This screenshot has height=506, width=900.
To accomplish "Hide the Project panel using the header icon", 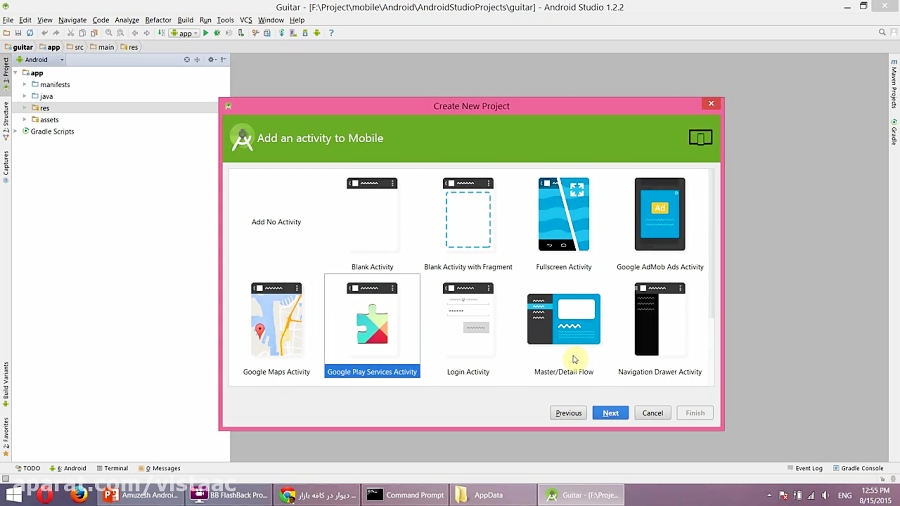I will coord(223,59).
